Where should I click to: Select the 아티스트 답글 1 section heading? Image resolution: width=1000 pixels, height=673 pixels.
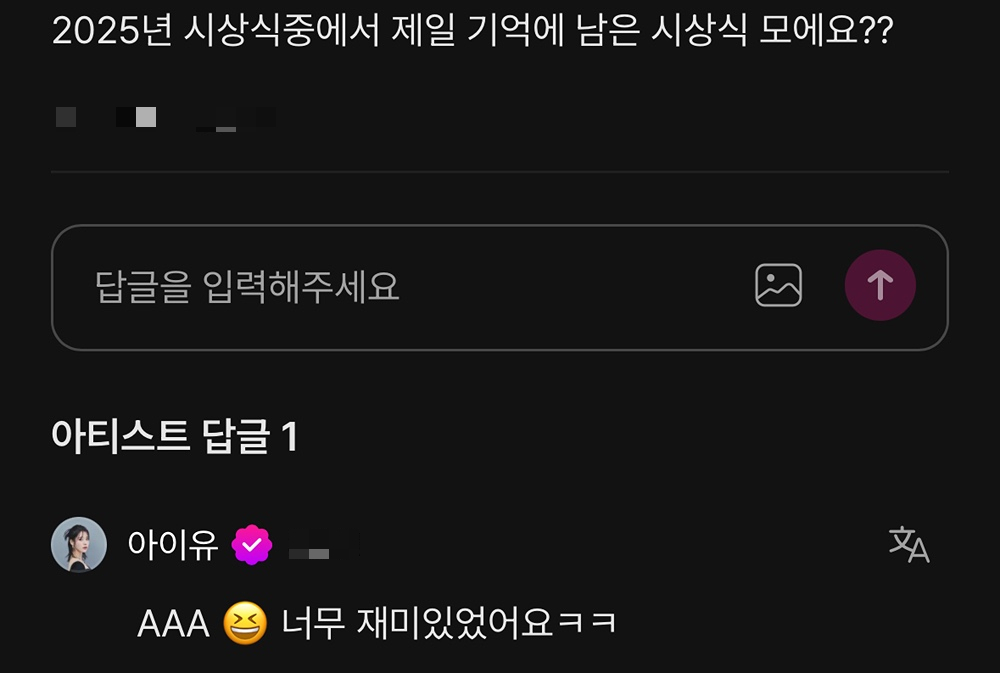(x=175, y=436)
